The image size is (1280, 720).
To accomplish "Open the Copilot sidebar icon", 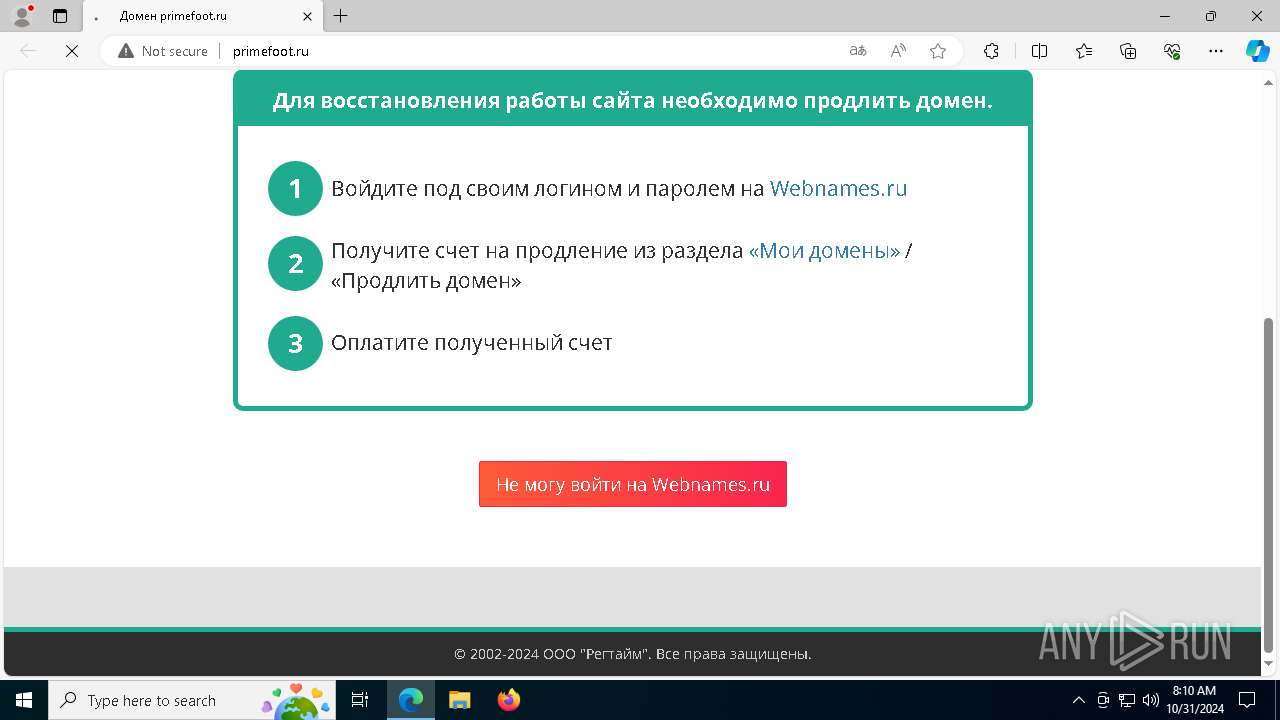I will (x=1257, y=51).
